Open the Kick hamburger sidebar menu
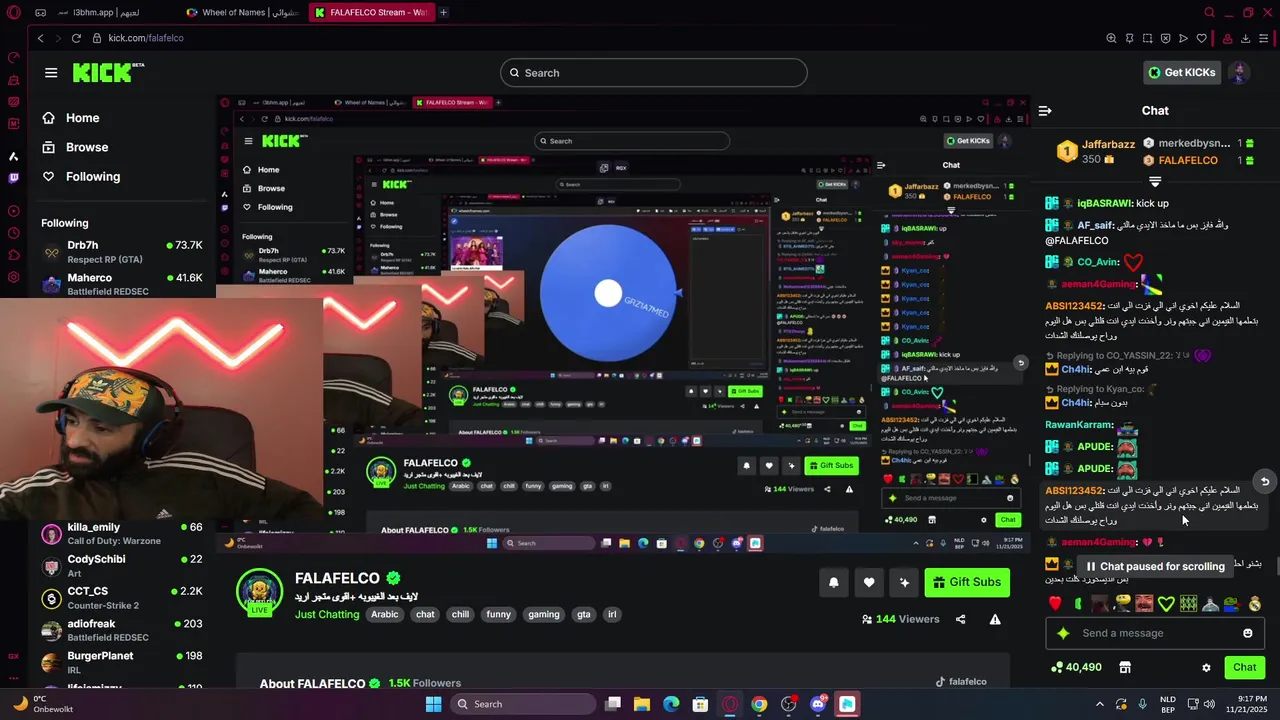The width and height of the screenshot is (1280, 720). pyautogui.click(x=51, y=72)
